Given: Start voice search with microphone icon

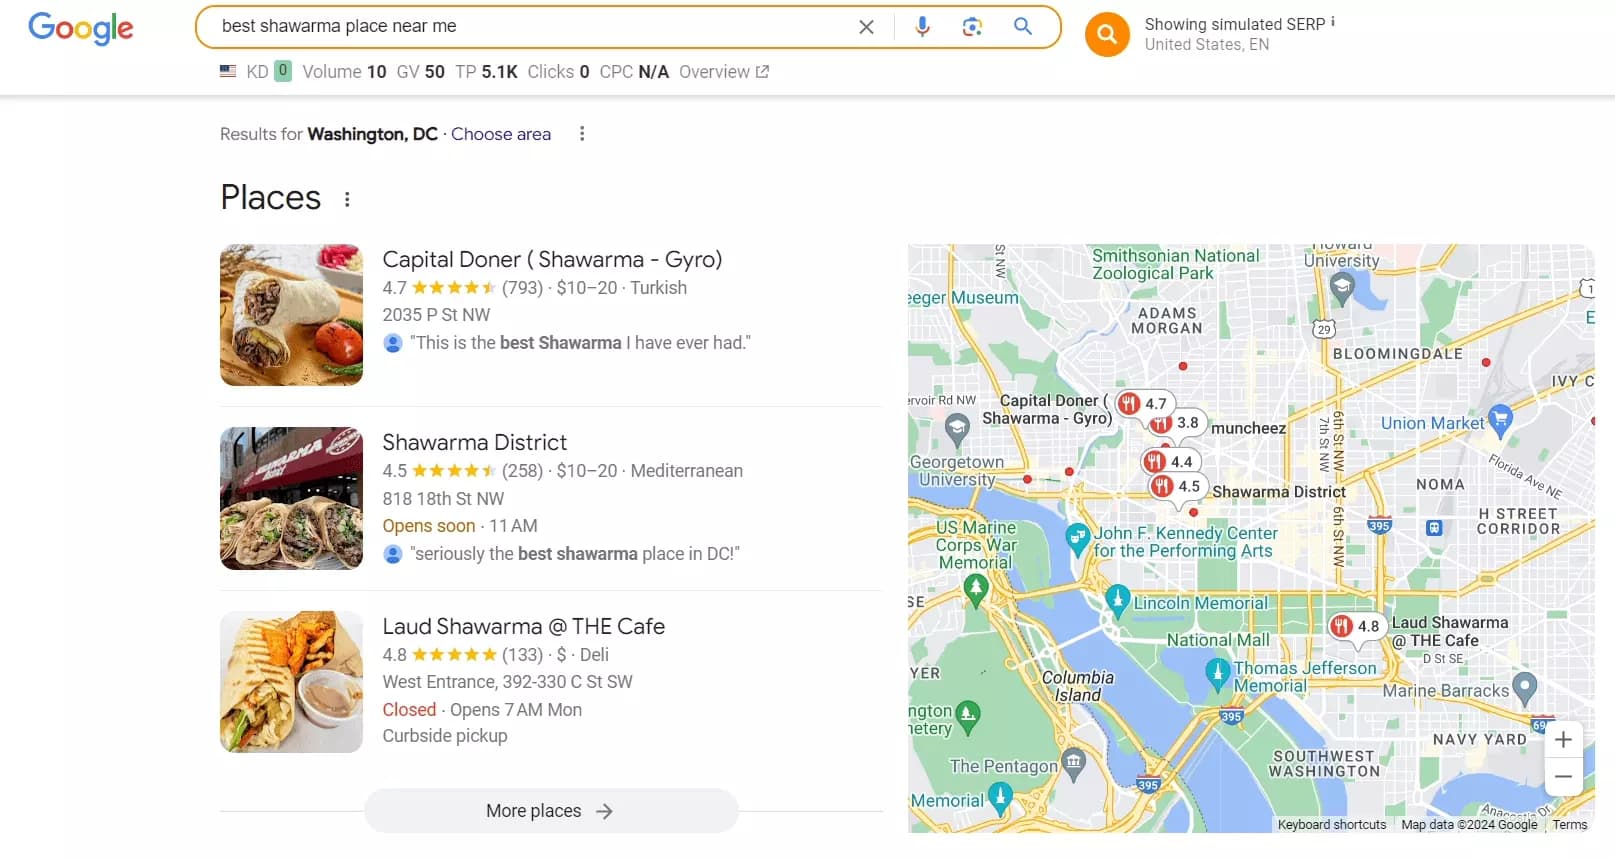Looking at the screenshot, I should tap(922, 27).
